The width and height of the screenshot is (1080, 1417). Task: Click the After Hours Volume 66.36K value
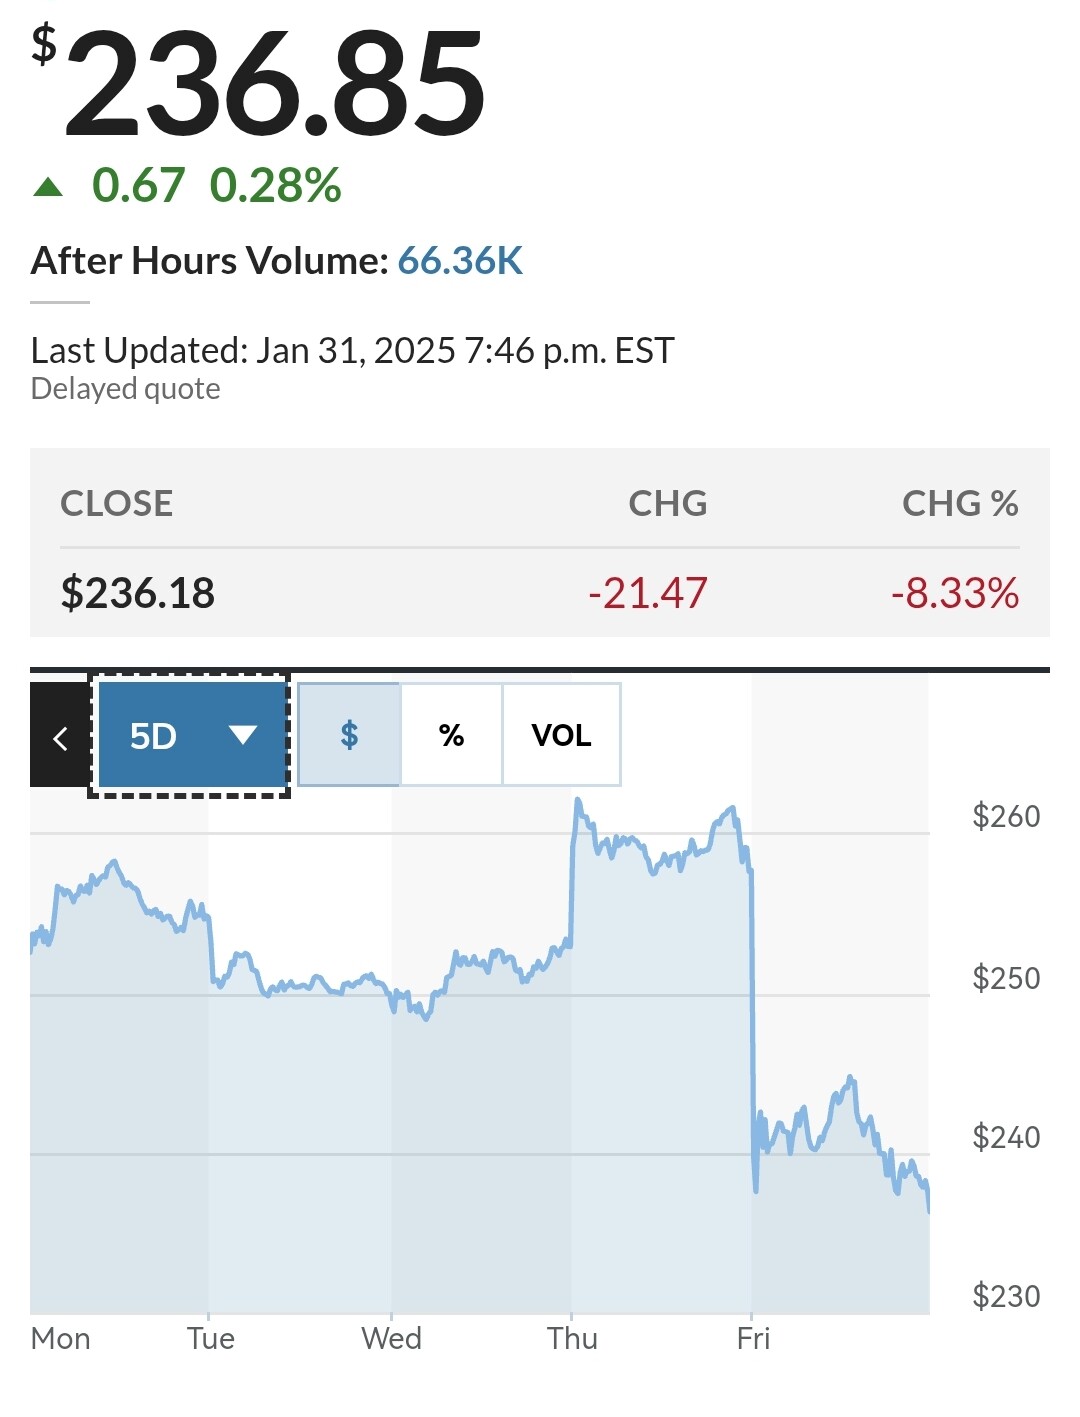point(460,261)
